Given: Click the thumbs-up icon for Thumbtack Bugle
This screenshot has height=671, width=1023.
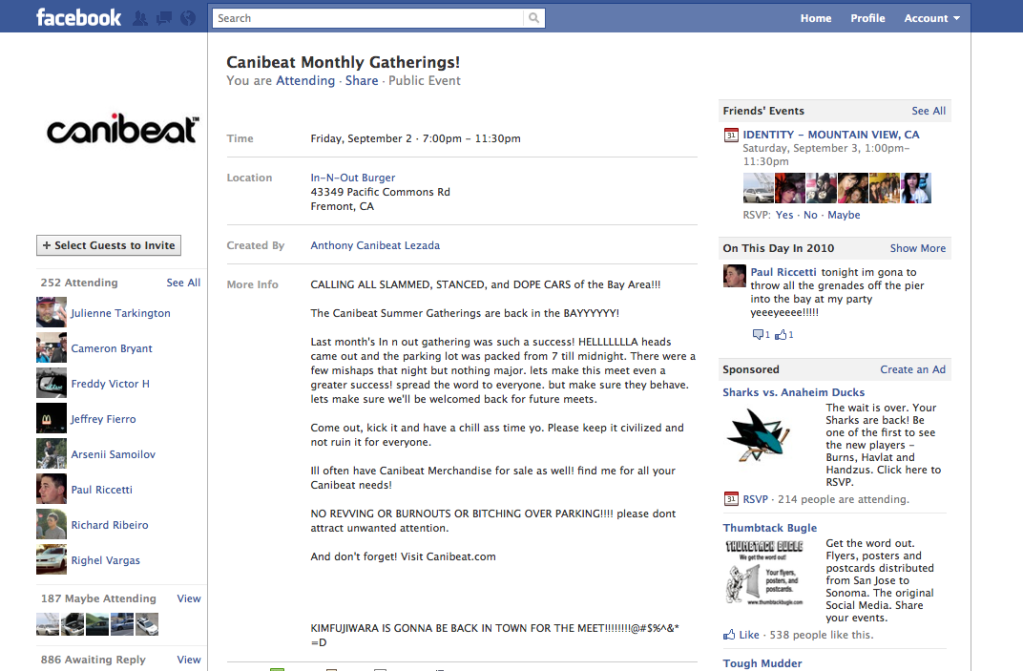Looking at the screenshot, I should coord(729,634).
